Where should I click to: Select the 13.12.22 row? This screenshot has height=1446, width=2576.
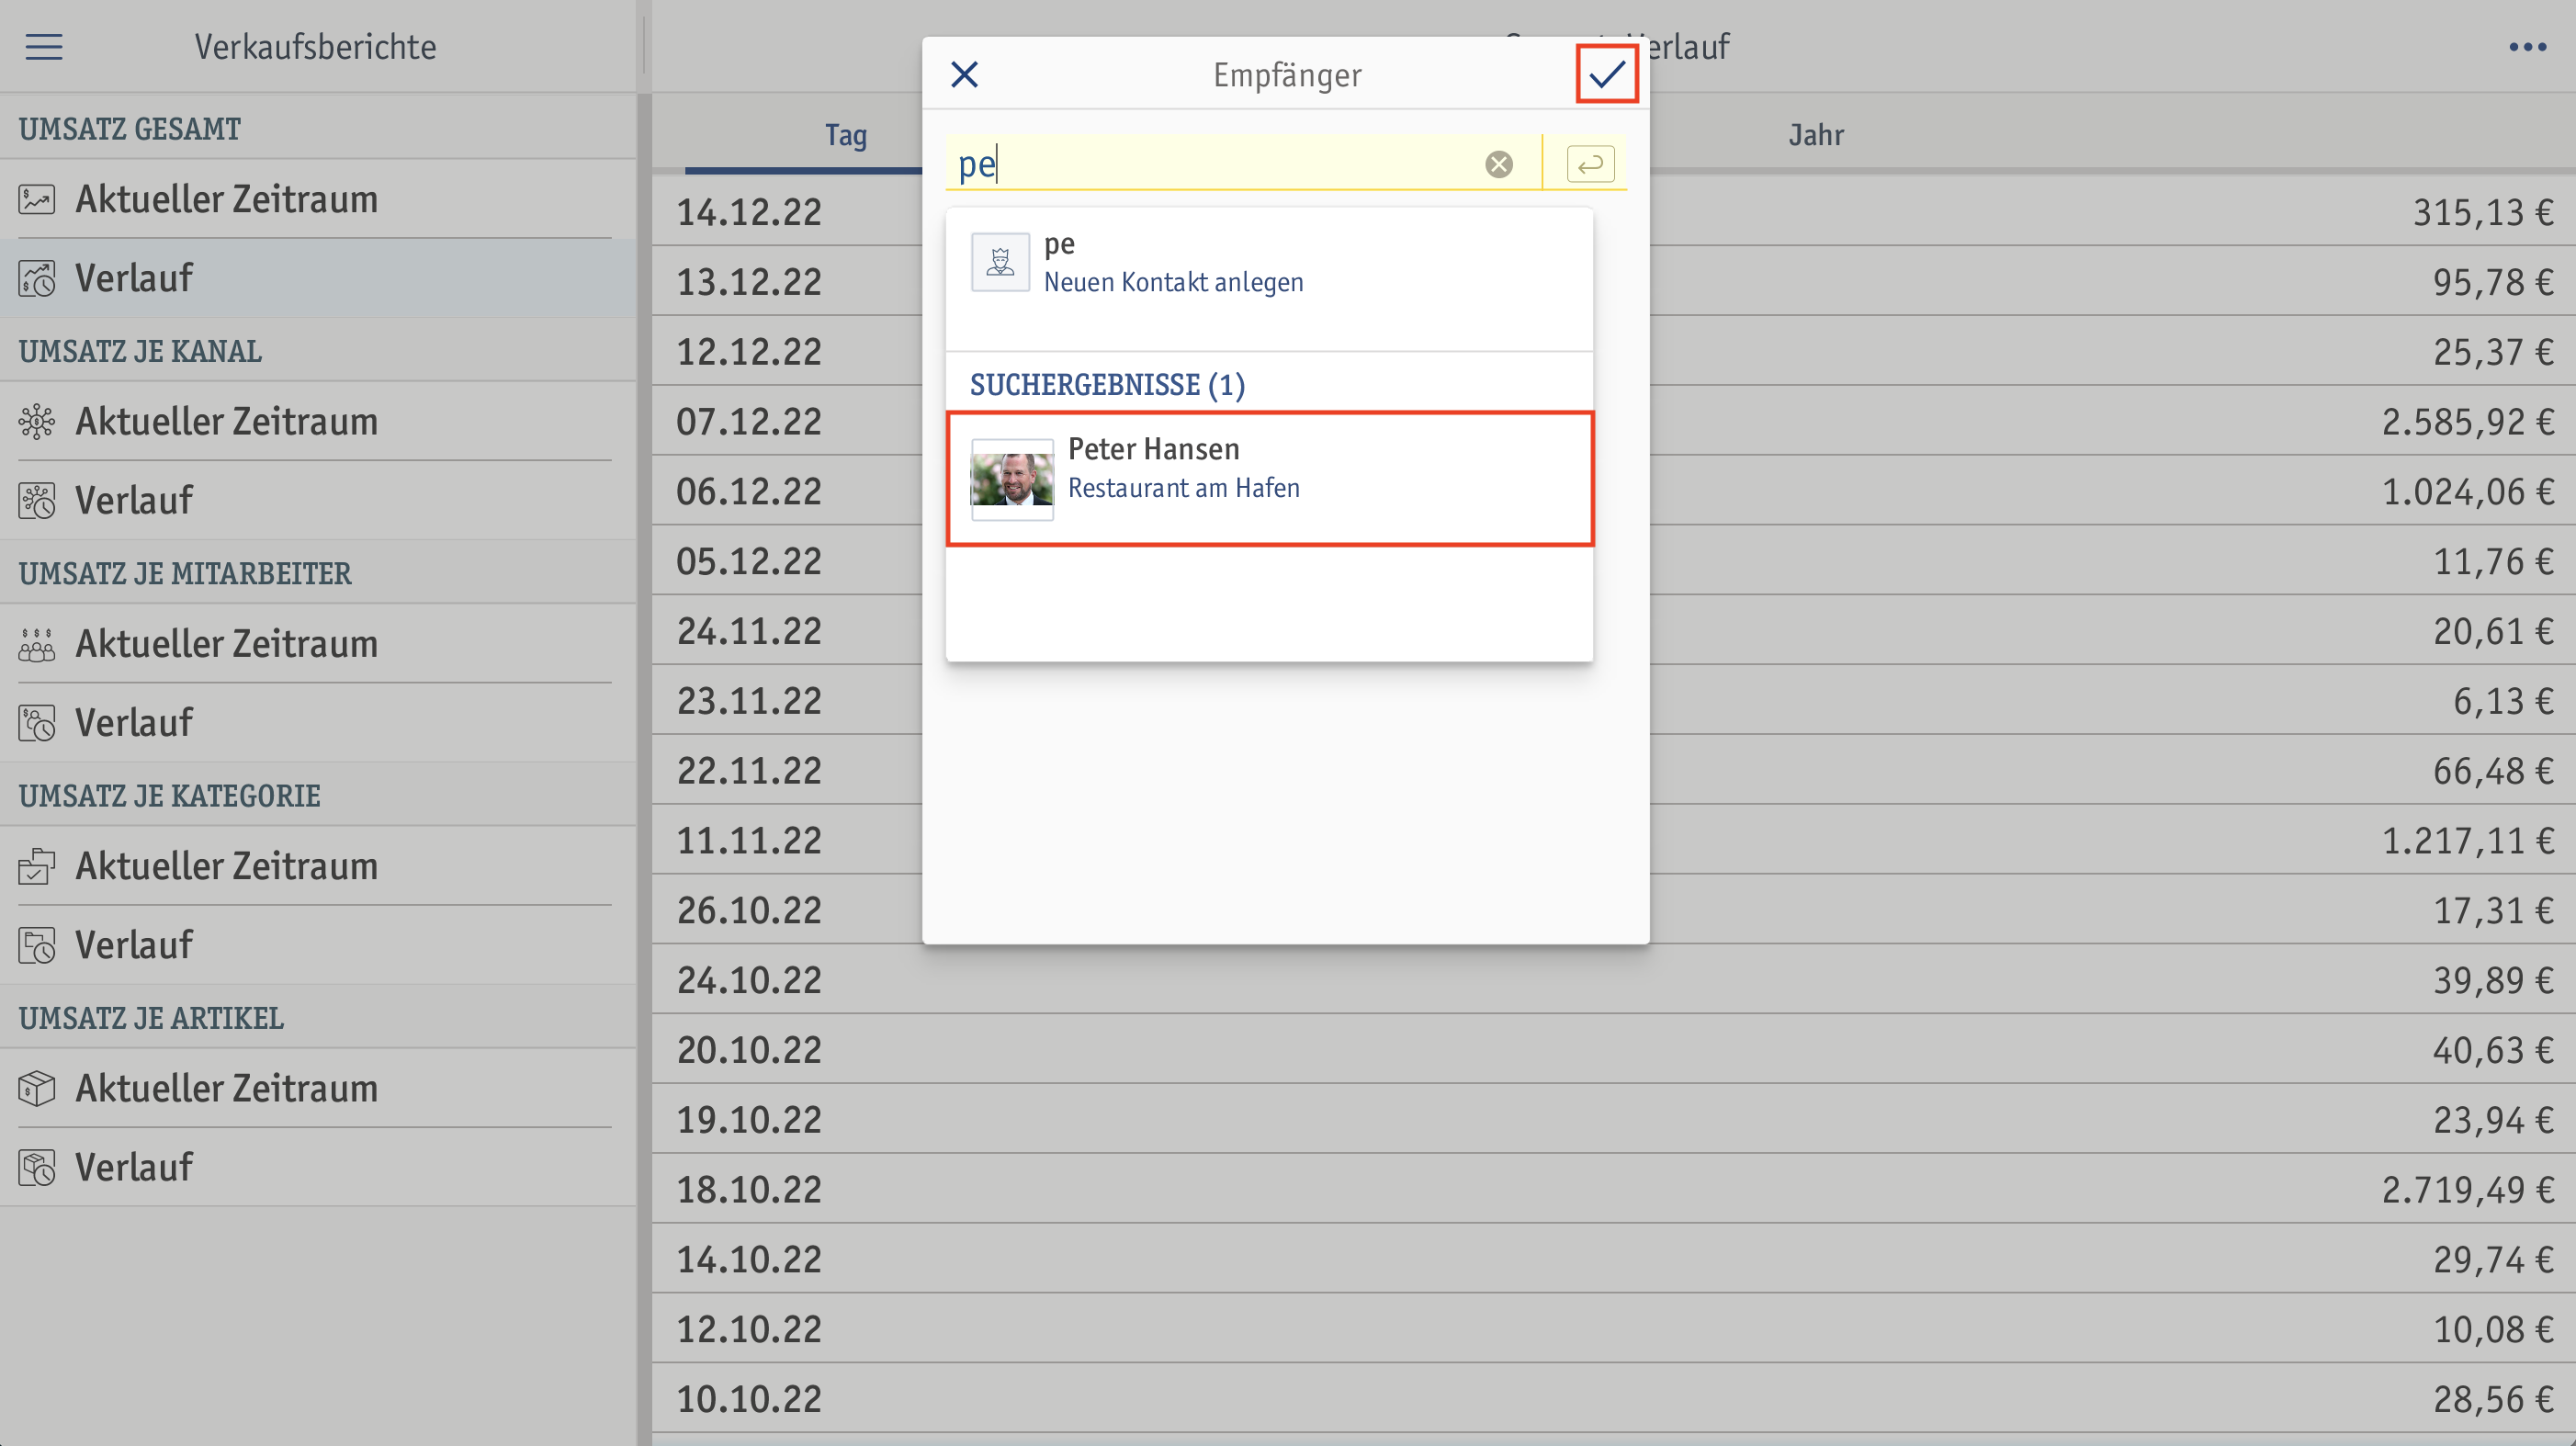1613,281
